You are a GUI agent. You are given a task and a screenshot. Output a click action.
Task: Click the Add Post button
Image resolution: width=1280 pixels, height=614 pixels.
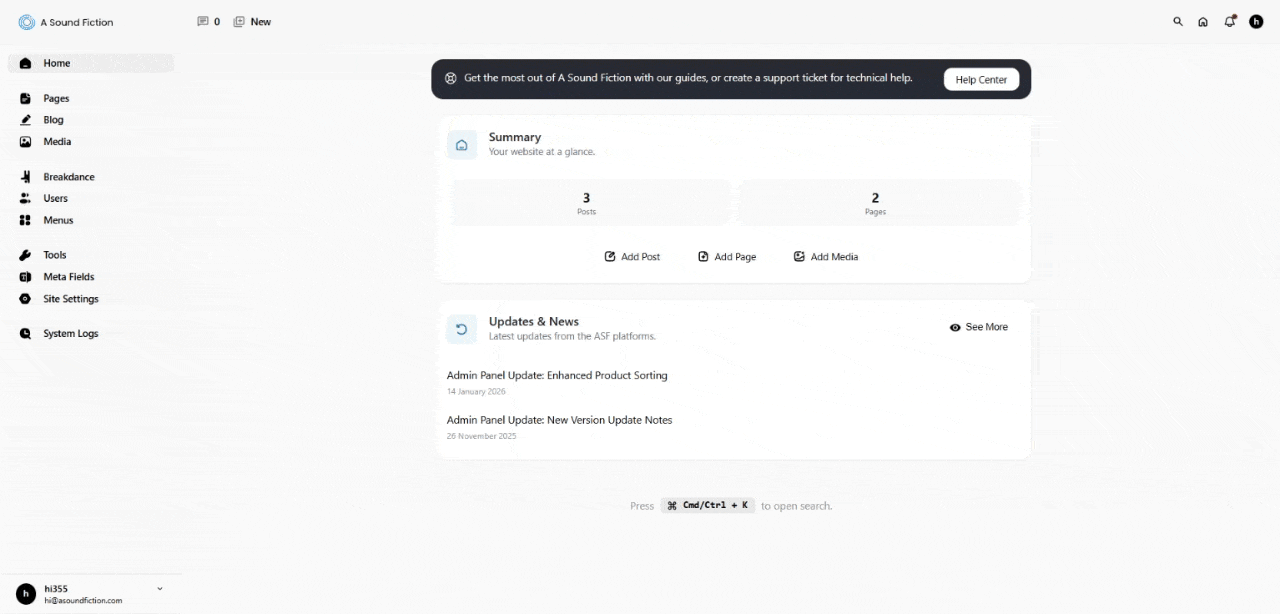632,257
